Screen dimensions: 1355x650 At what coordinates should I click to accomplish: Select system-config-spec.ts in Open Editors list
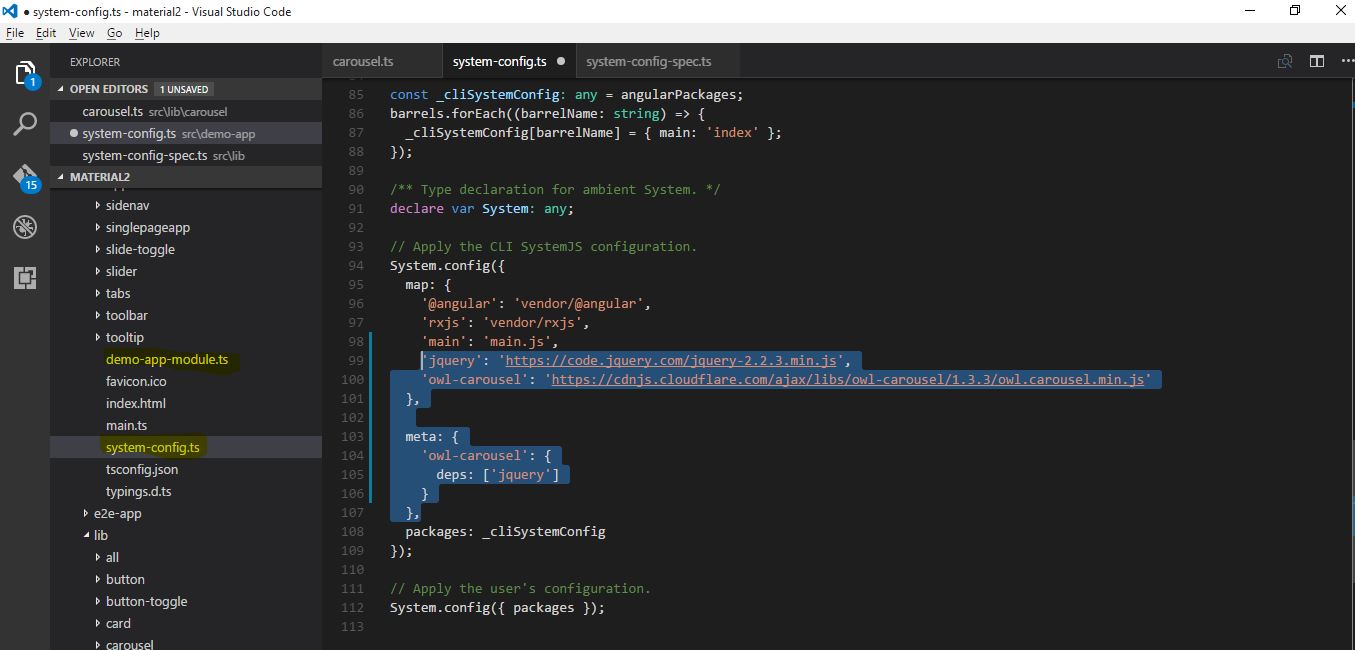point(186,155)
